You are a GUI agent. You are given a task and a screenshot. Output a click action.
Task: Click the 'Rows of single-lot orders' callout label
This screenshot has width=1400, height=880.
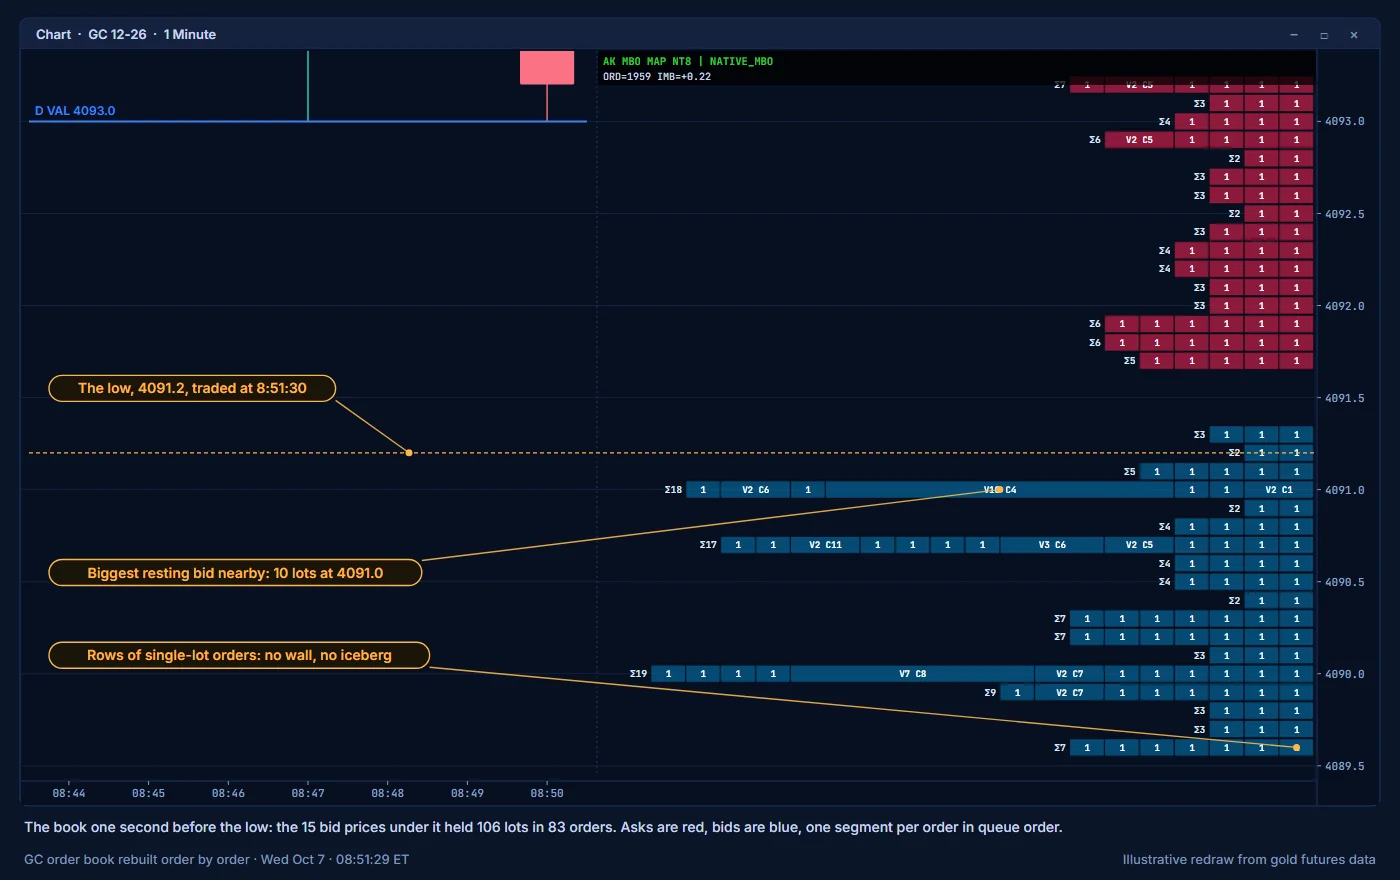click(x=239, y=655)
